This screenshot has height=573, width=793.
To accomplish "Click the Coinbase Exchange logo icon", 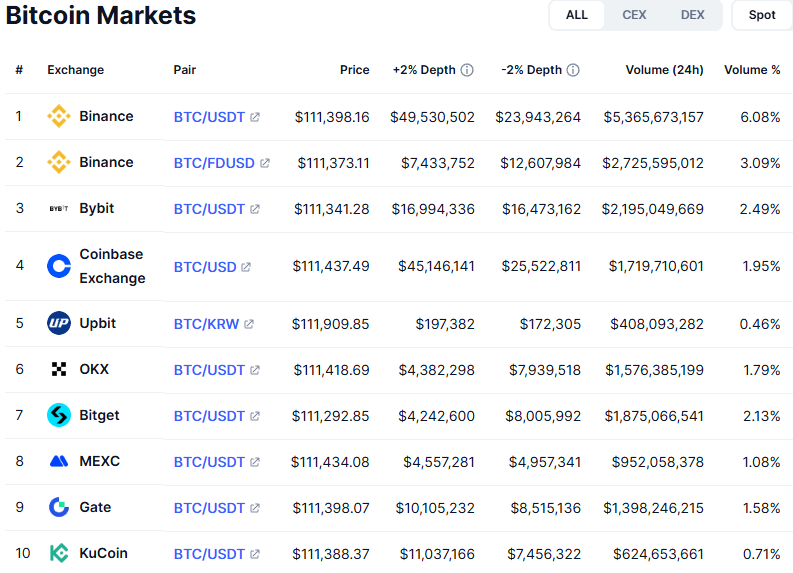I will (59, 266).
